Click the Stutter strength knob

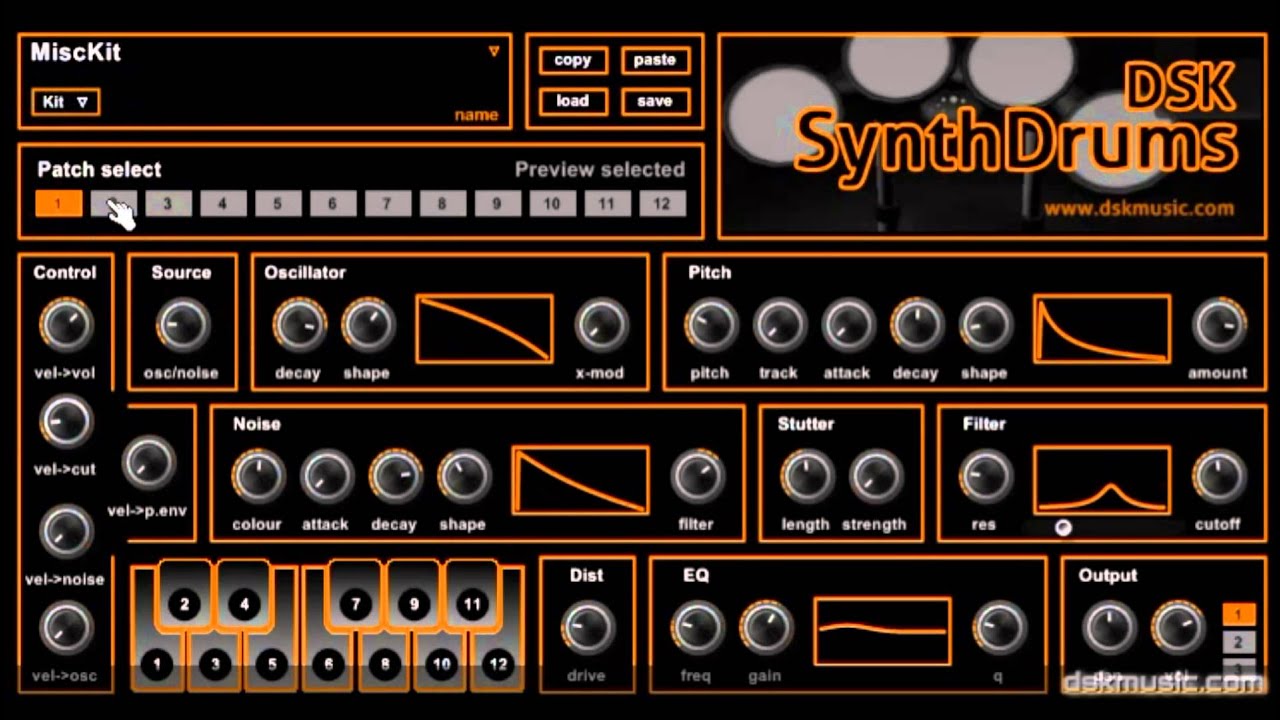click(875, 476)
